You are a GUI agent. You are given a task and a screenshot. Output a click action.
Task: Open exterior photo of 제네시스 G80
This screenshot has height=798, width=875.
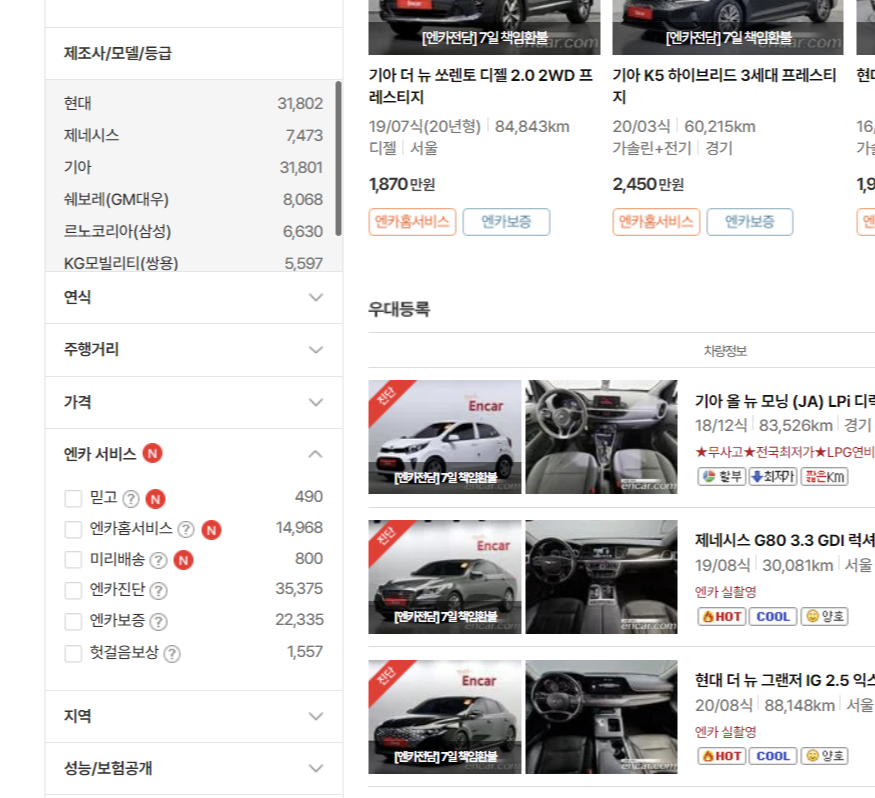pos(445,577)
